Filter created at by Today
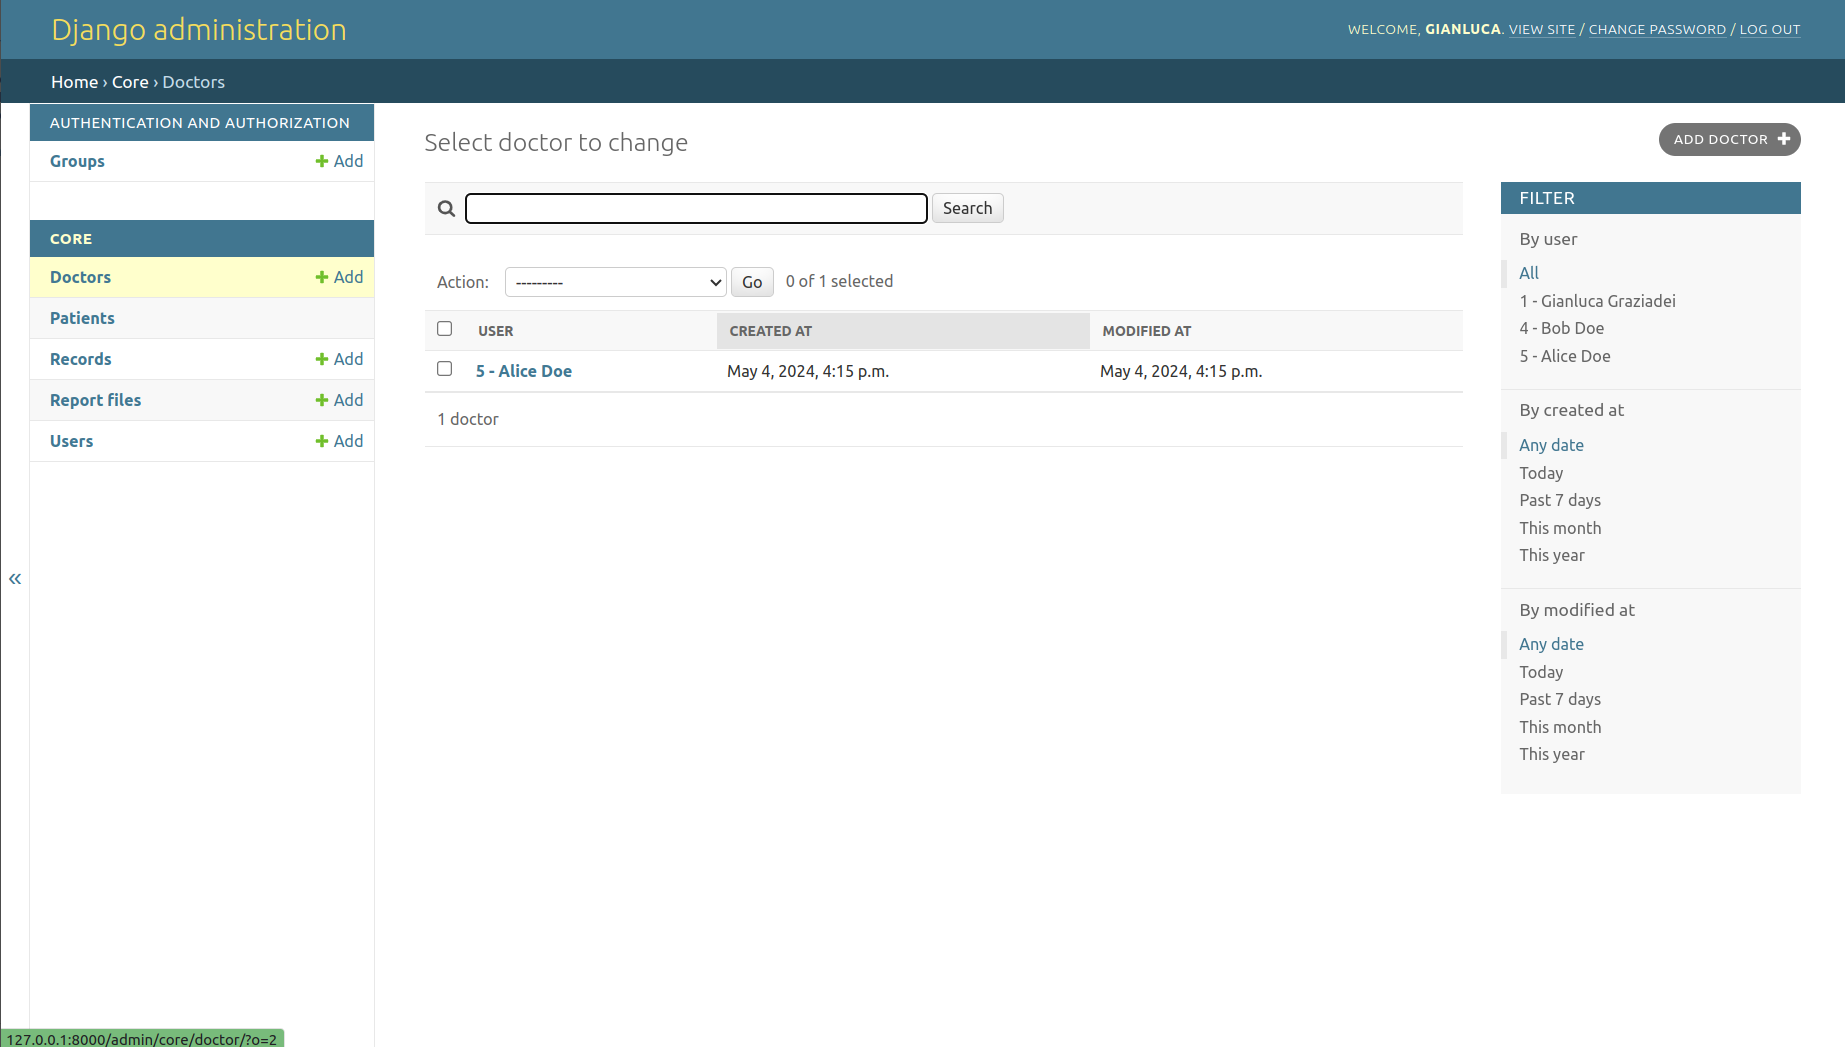Screen dimensions: 1845x1047 click(x=1541, y=473)
